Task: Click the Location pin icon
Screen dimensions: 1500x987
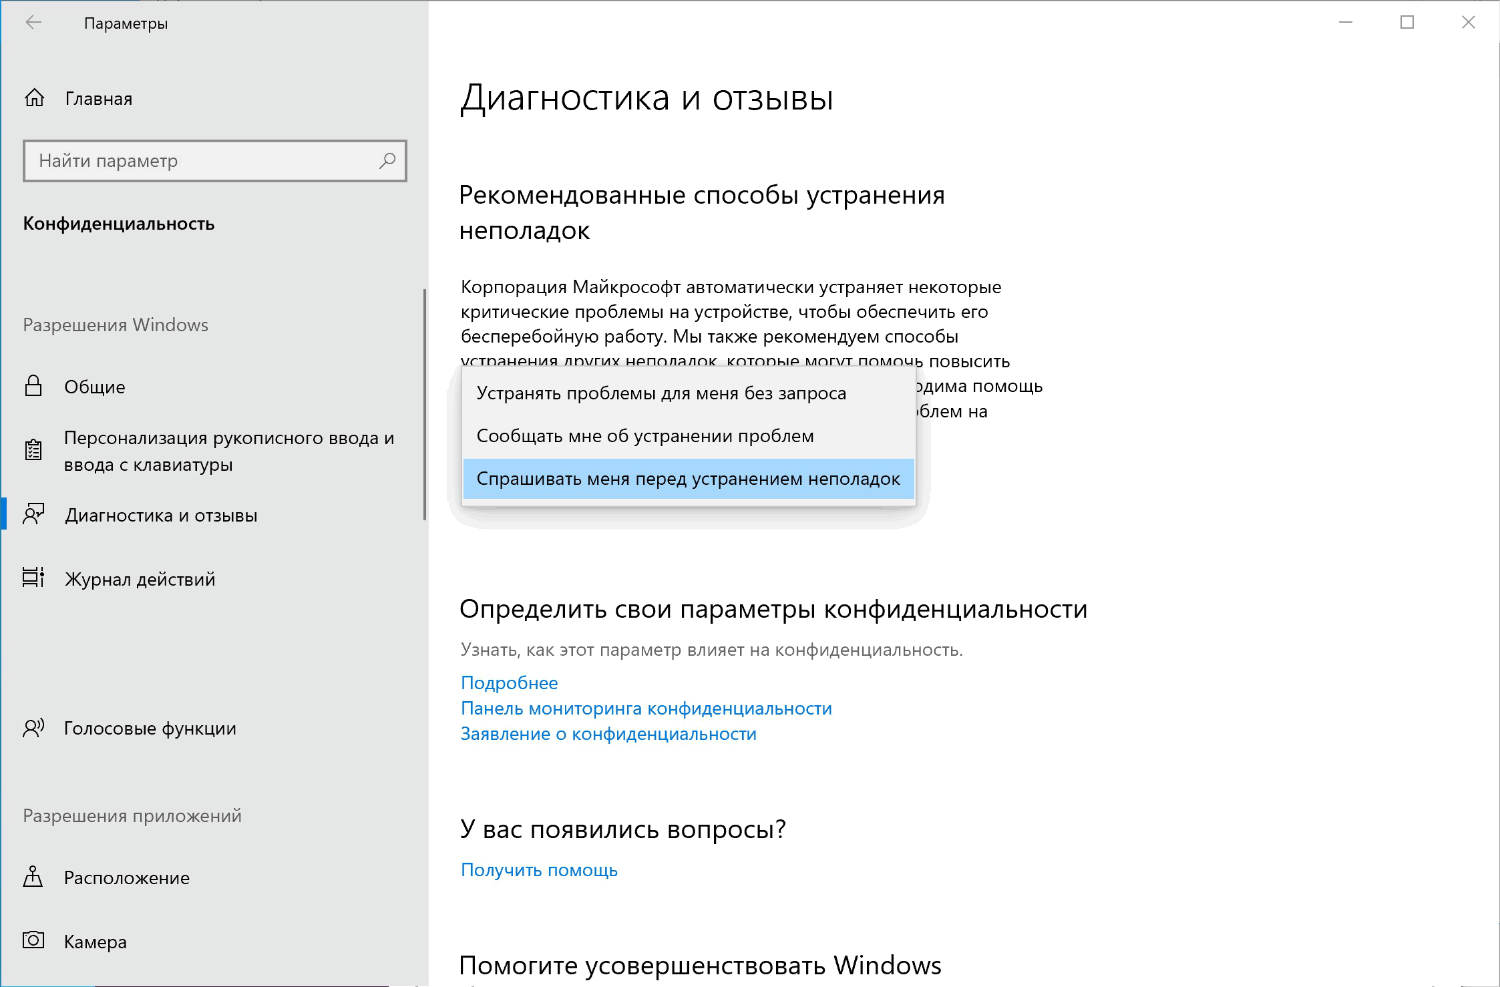Action: point(33,877)
